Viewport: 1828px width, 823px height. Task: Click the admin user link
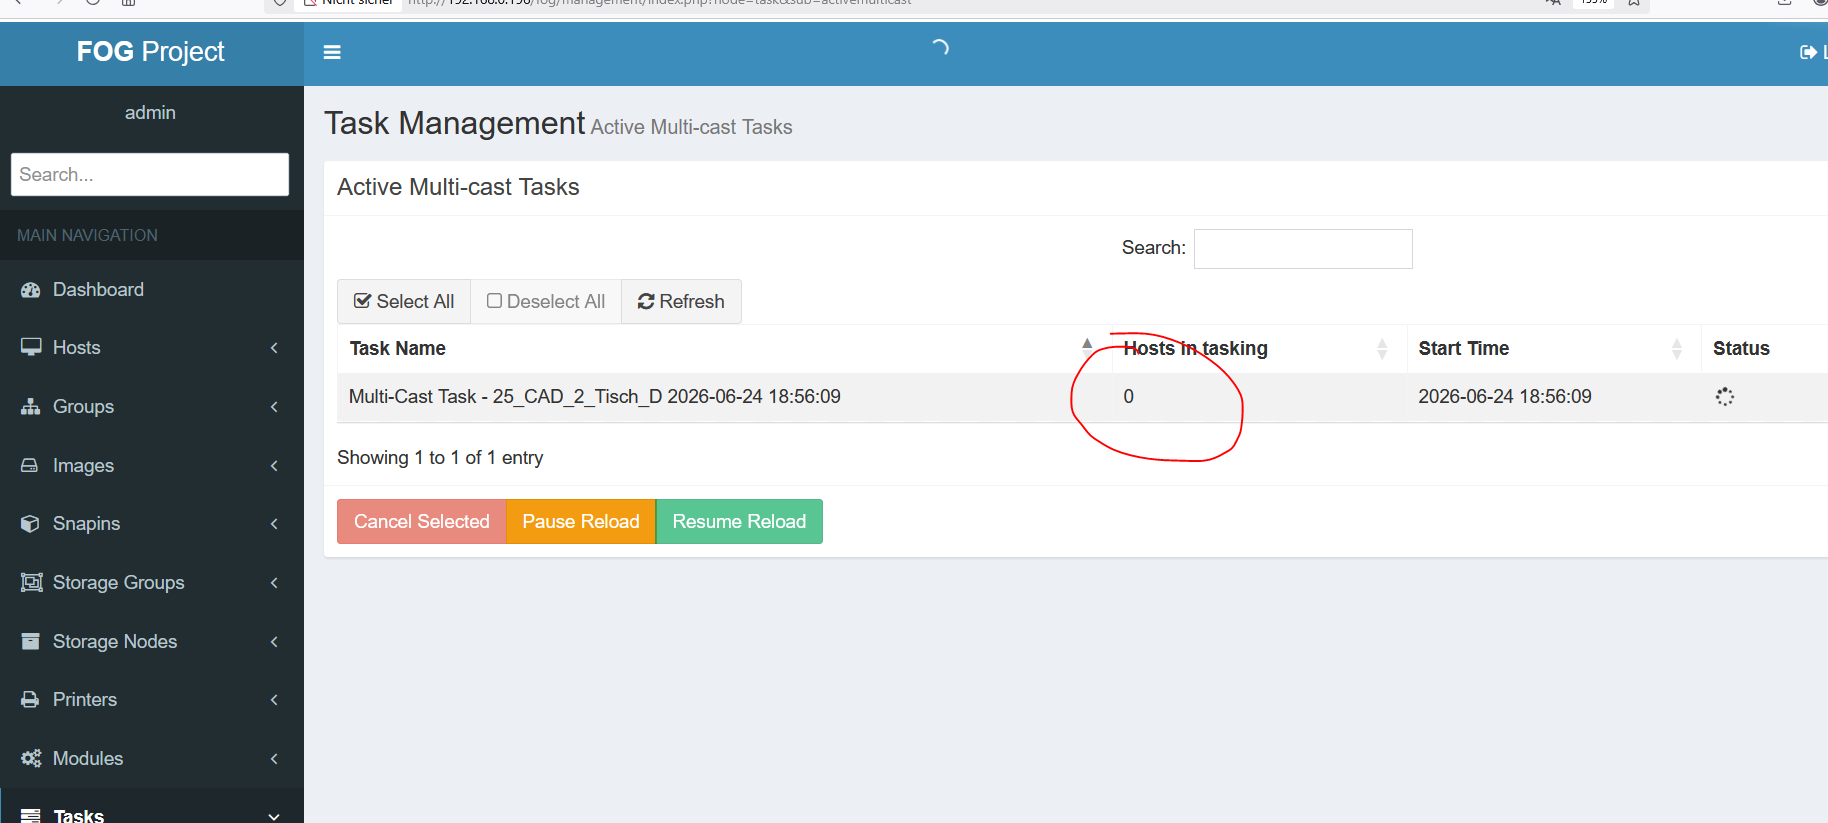tap(150, 113)
